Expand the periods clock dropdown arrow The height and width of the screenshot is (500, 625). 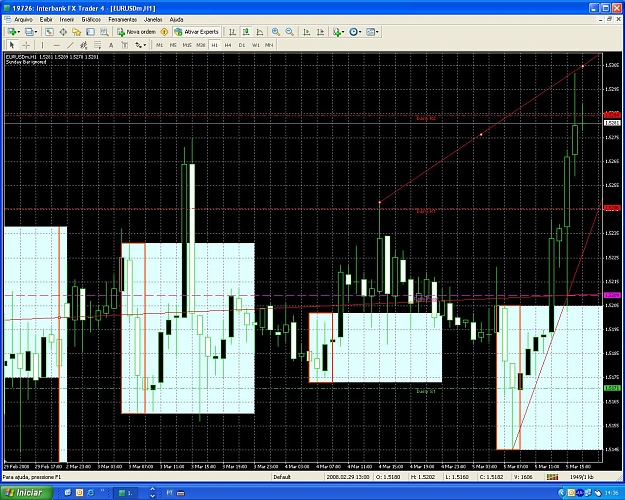(360, 32)
